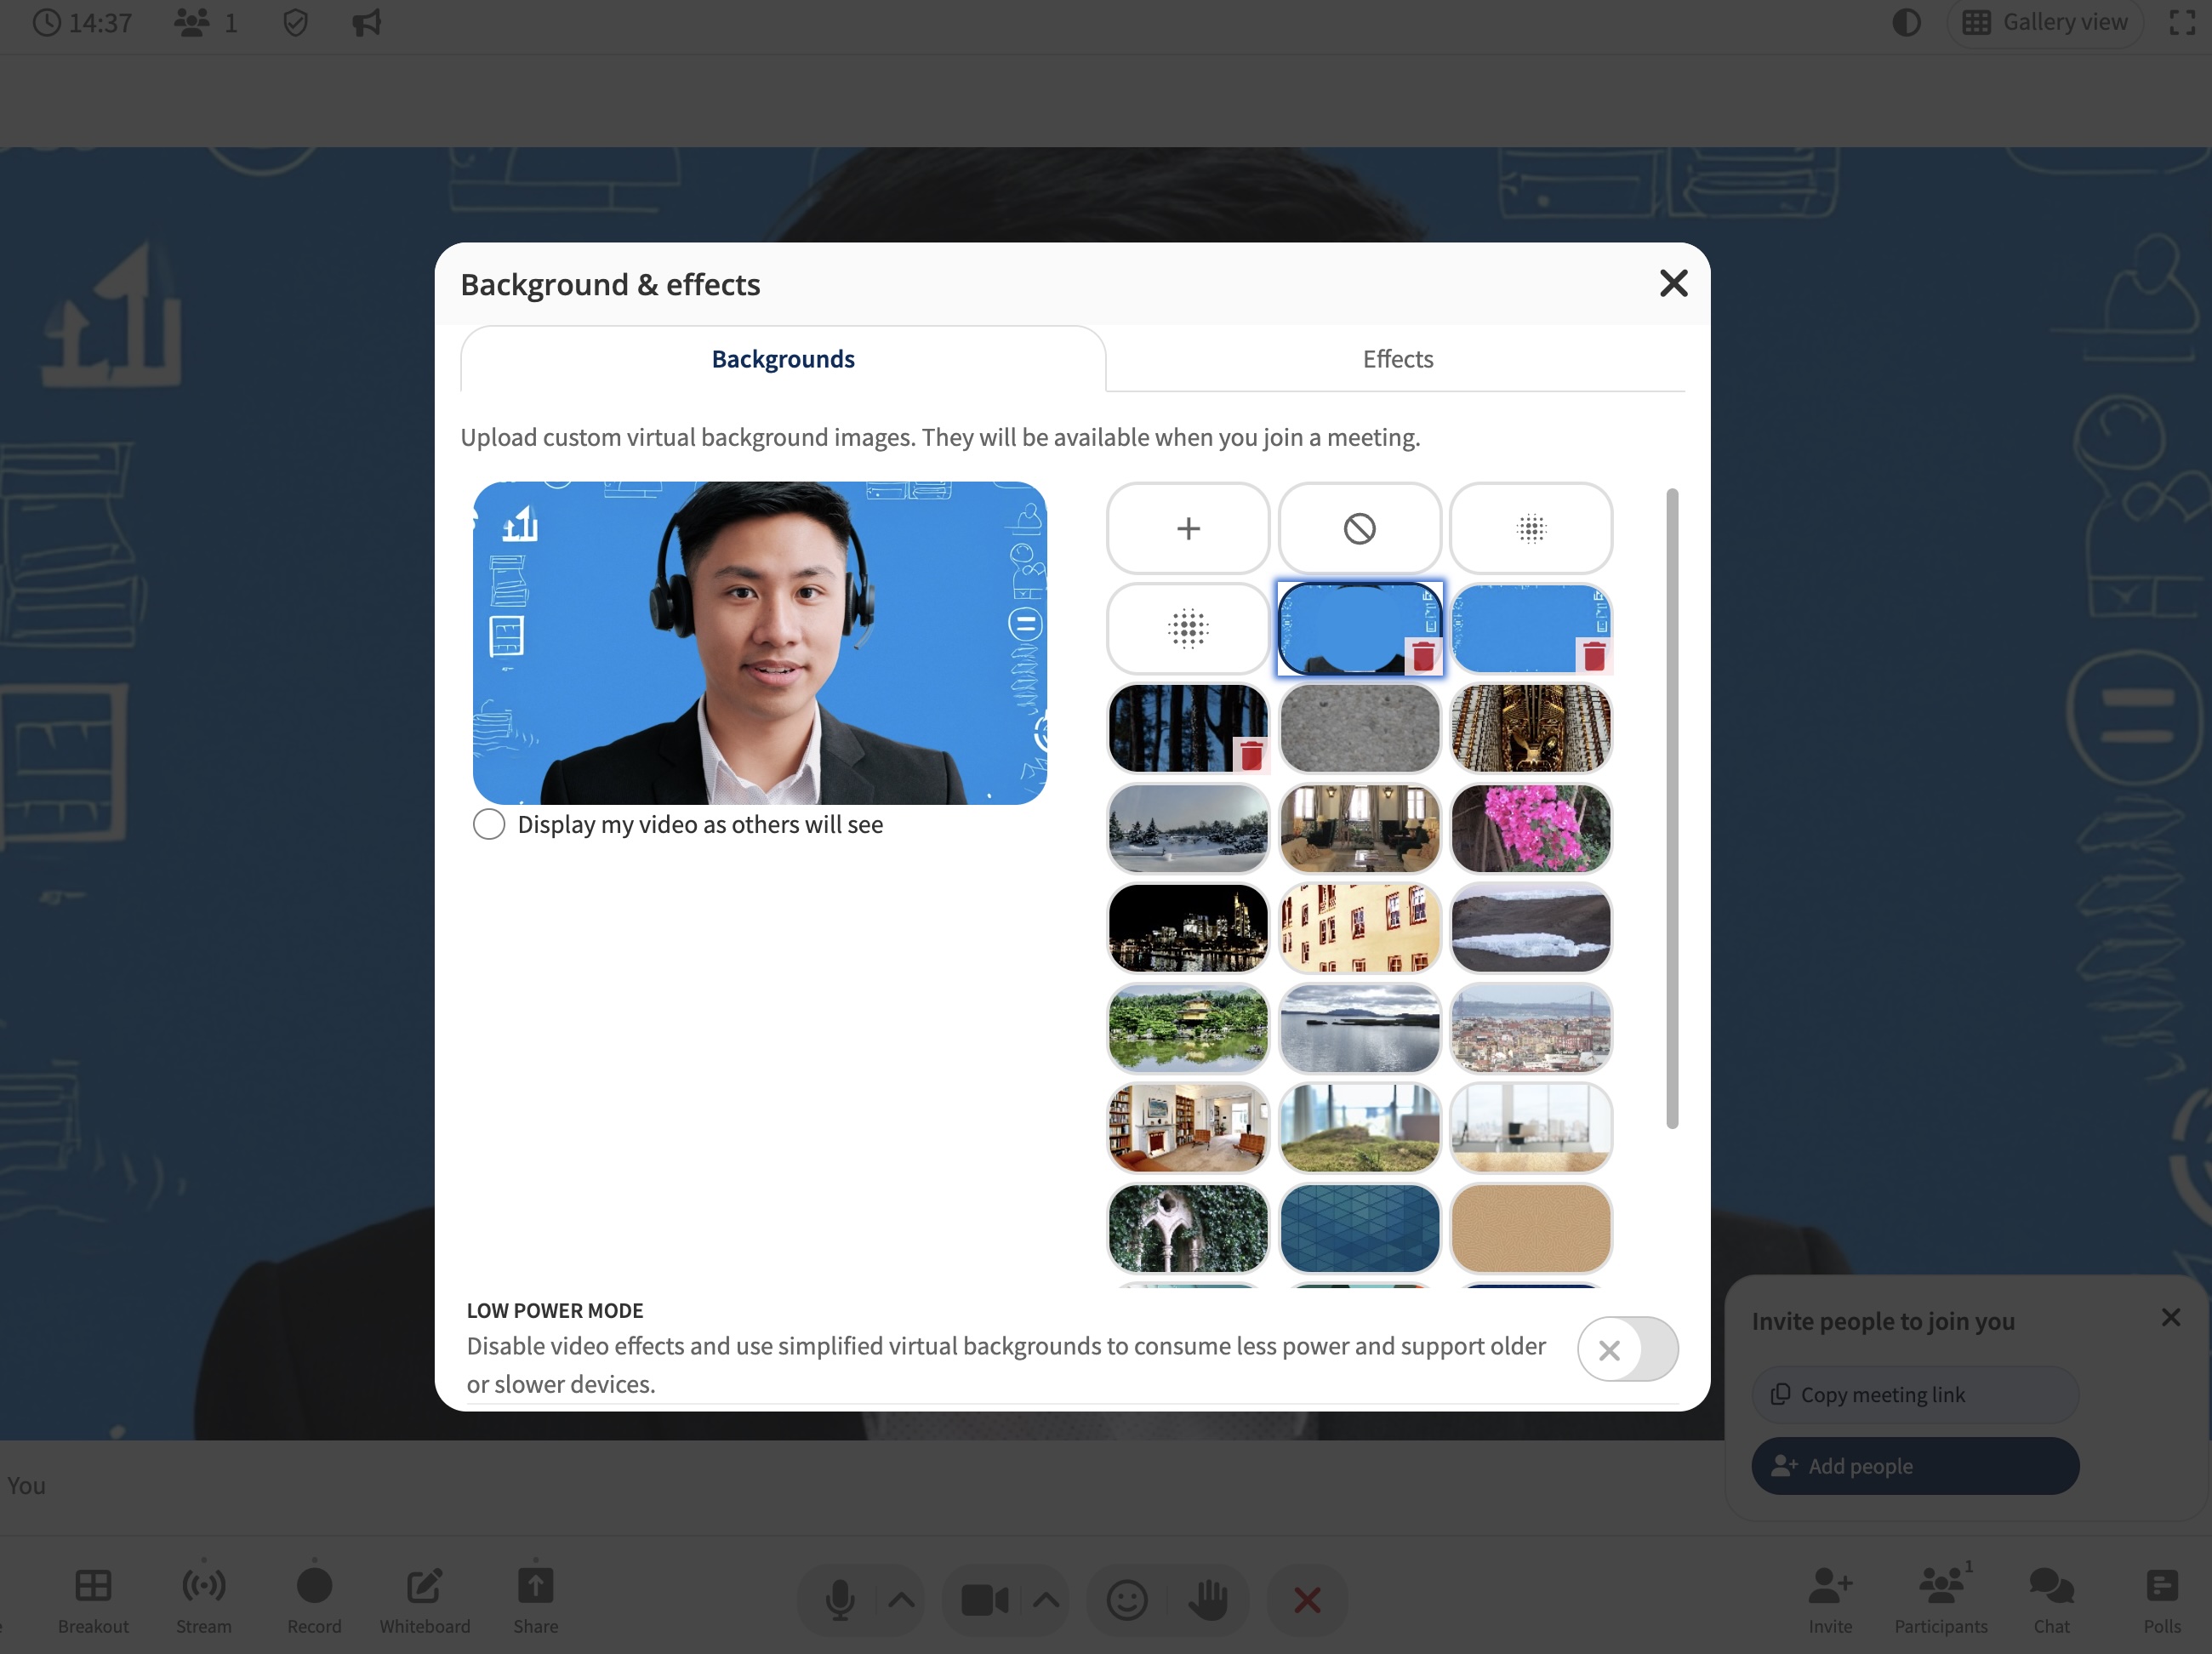
Task: Enable Display my video as others see
Action: tap(489, 825)
